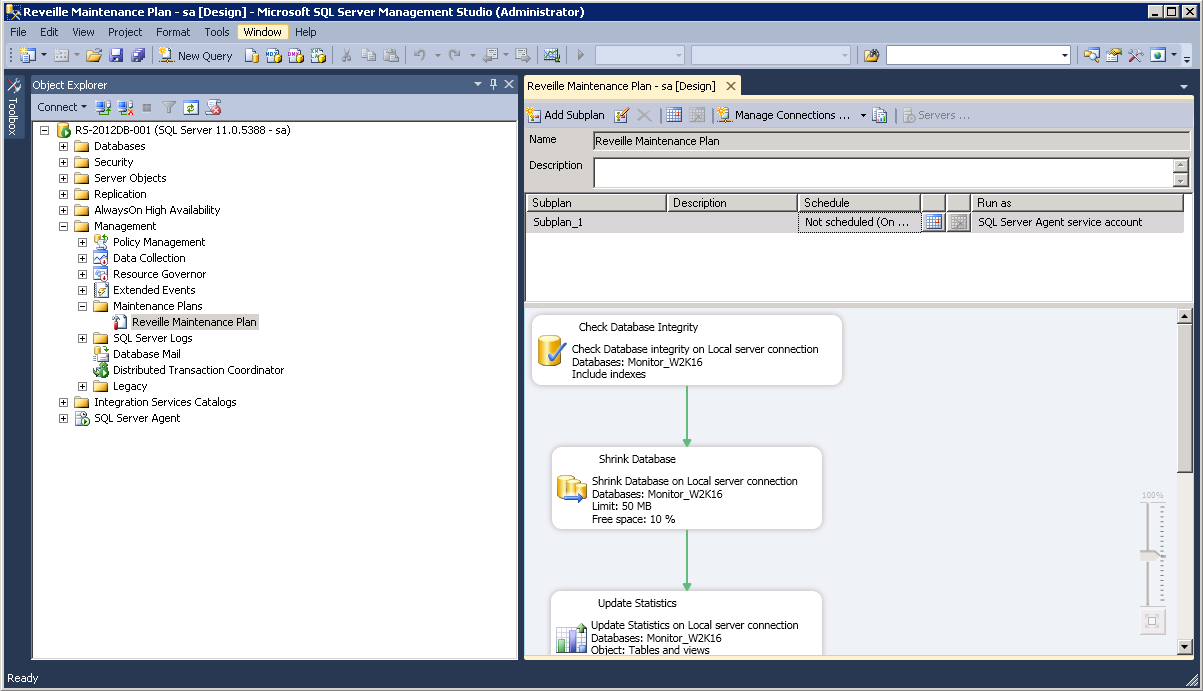Click the Manage Connections button
The image size is (1203, 691).
coord(784,115)
